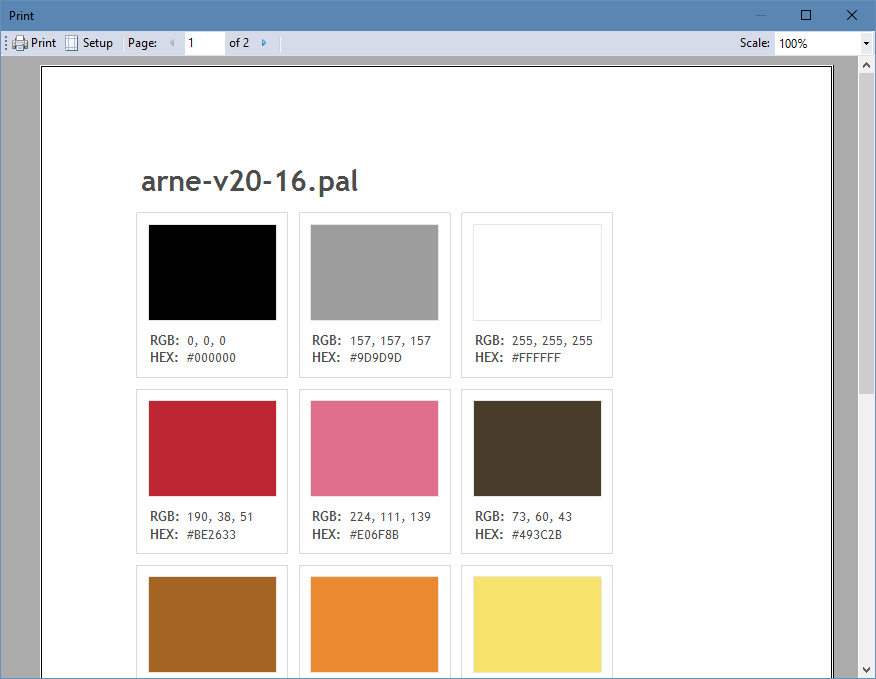Click text 'RGB: 73, 60, 43'
Image resolution: width=876 pixels, height=679 pixels.
(523, 516)
